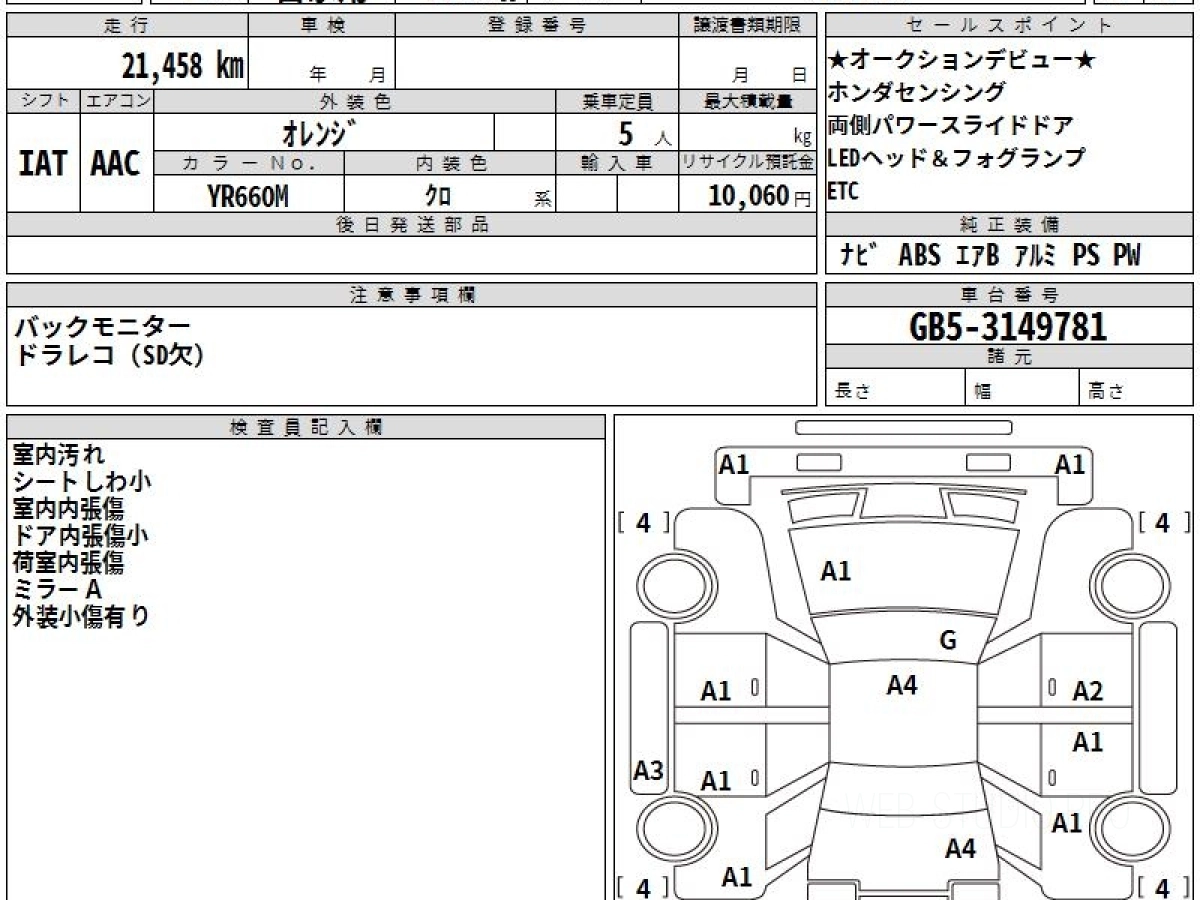
Task: Click the カラーNo. header
Action: [249, 163]
